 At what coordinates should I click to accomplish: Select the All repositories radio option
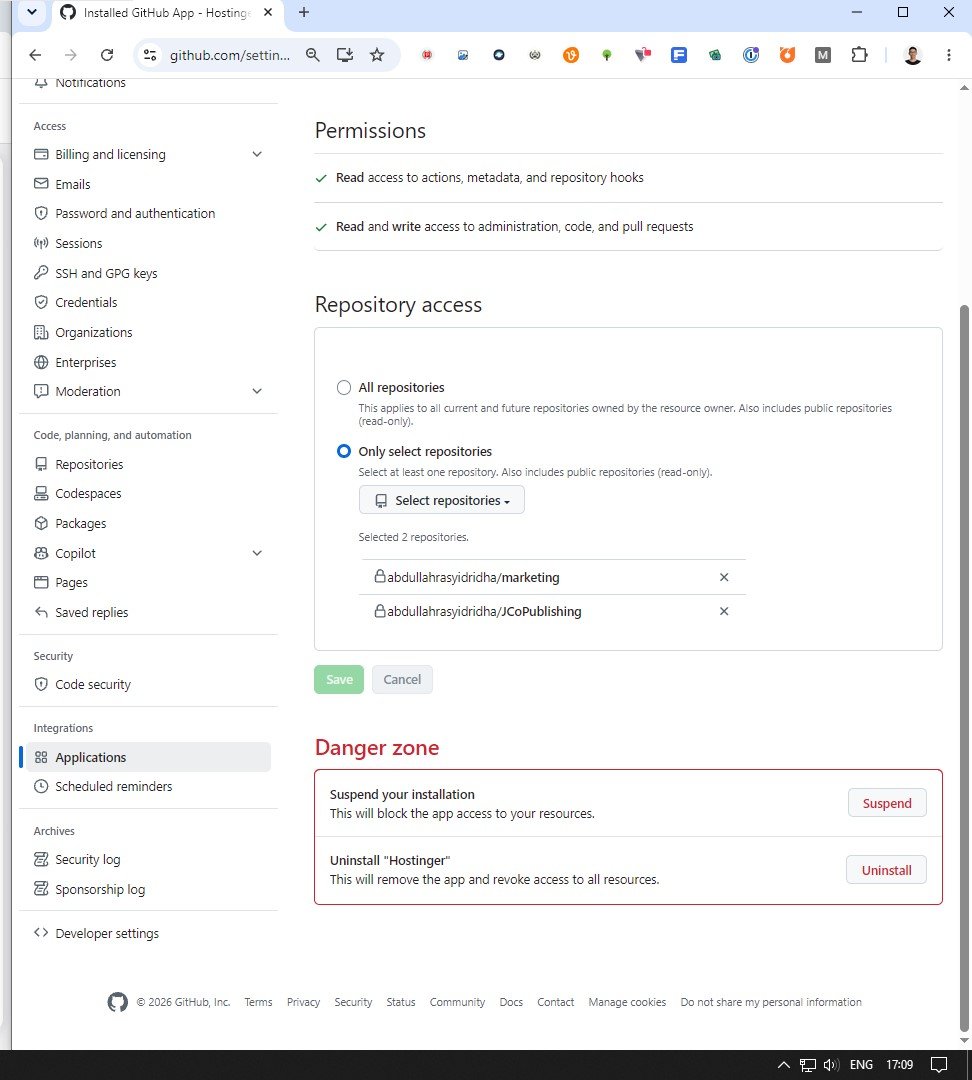tap(344, 387)
